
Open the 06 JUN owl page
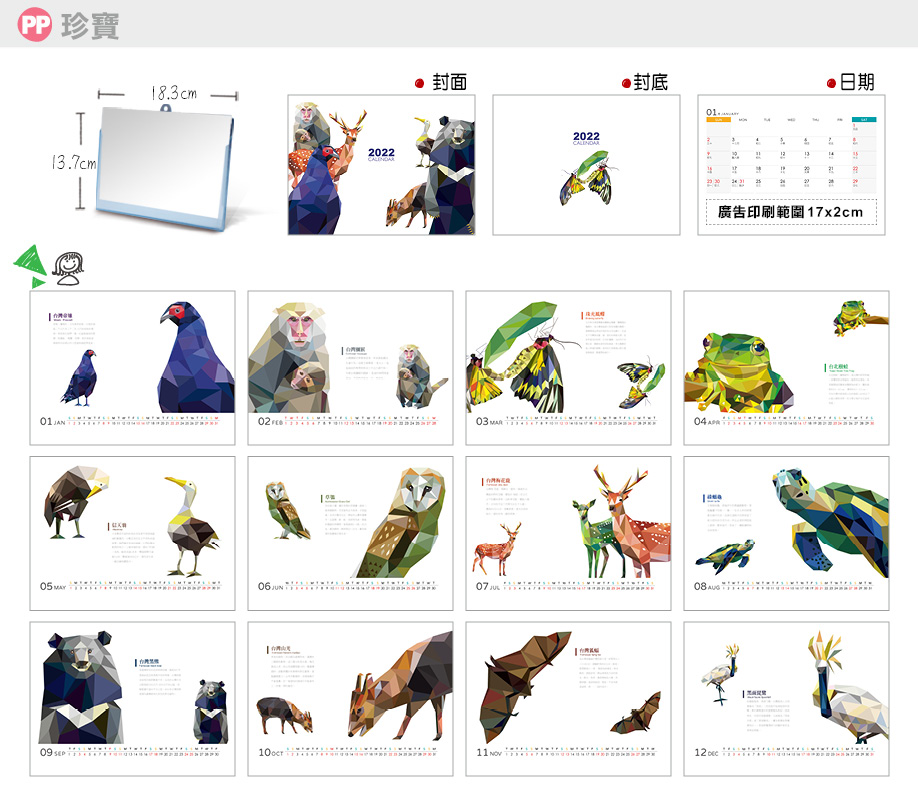pos(350,533)
